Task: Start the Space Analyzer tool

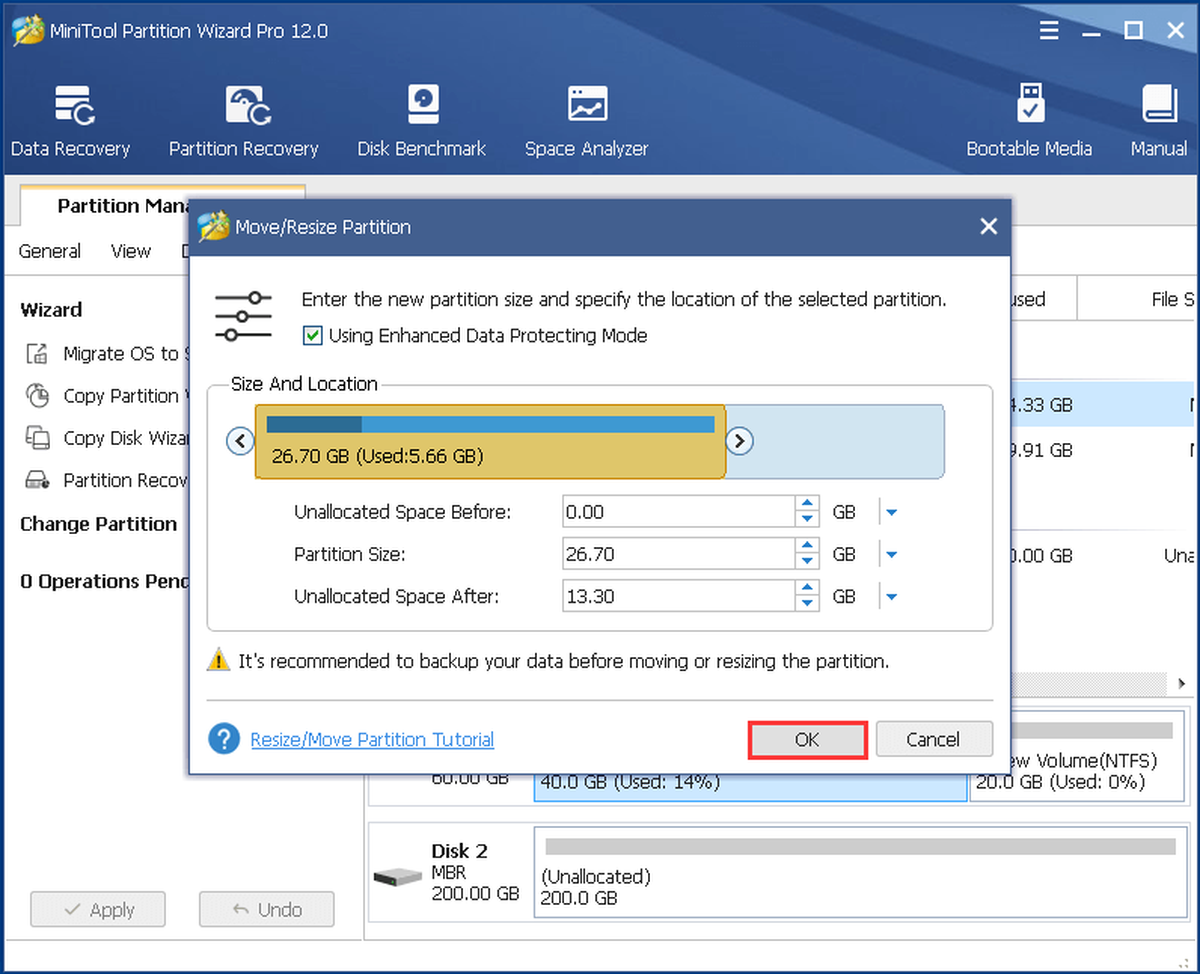Action: pyautogui.click(x=586, y=122)
